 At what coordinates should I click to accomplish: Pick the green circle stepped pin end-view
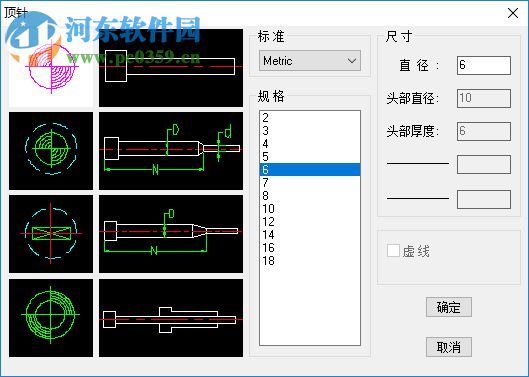click(51, 151)
